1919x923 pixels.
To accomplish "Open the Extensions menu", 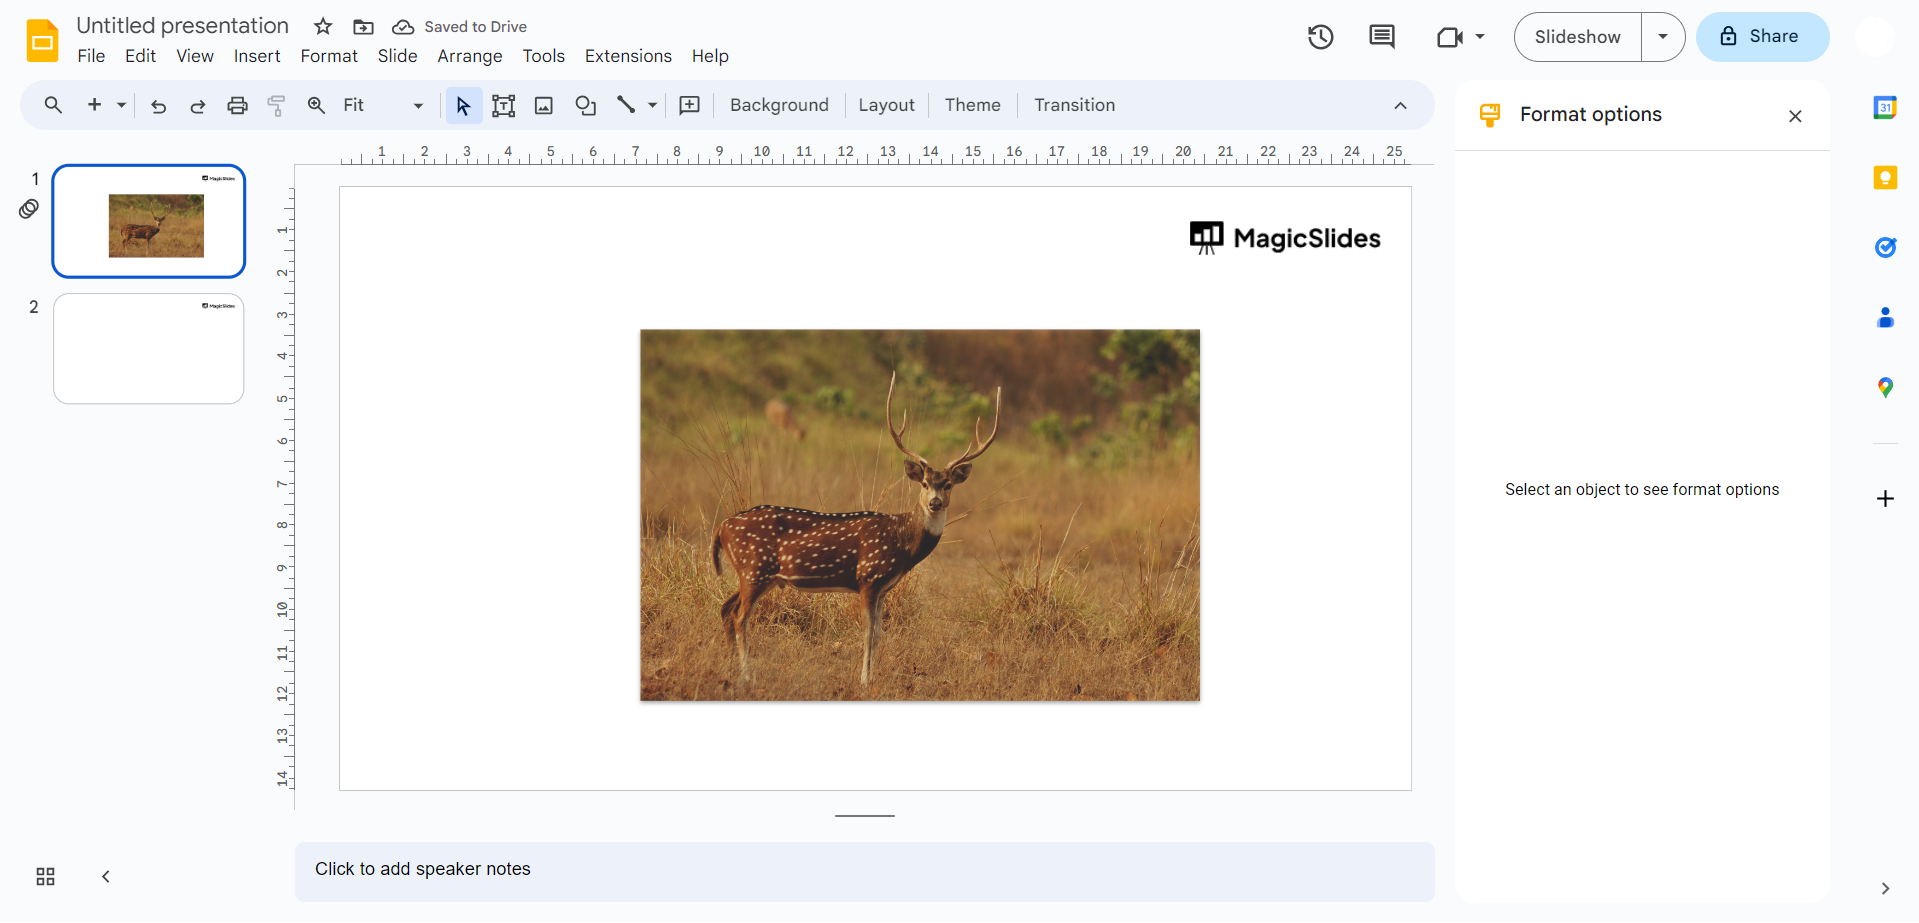I will 627,56.
